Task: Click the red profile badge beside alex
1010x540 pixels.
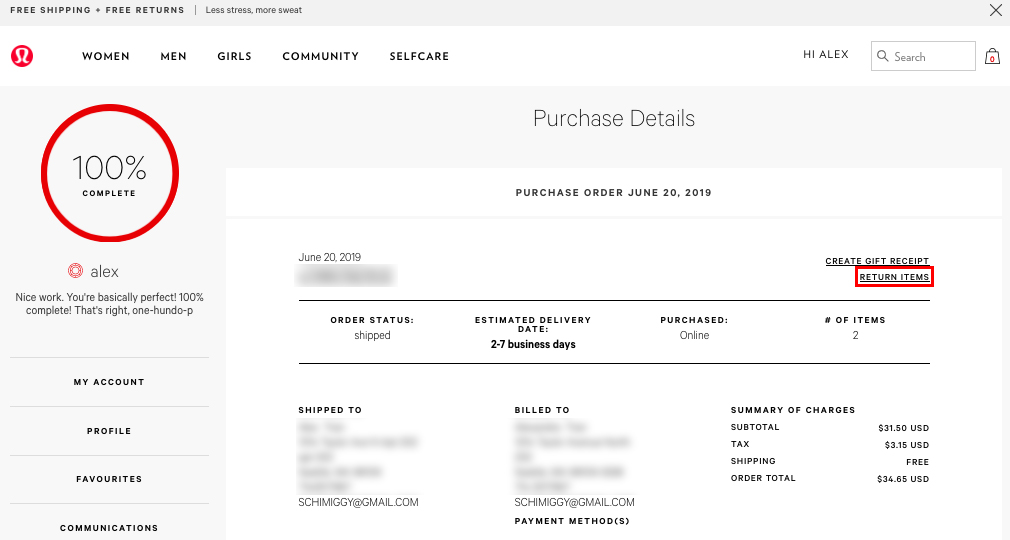Action: [75, 271]
